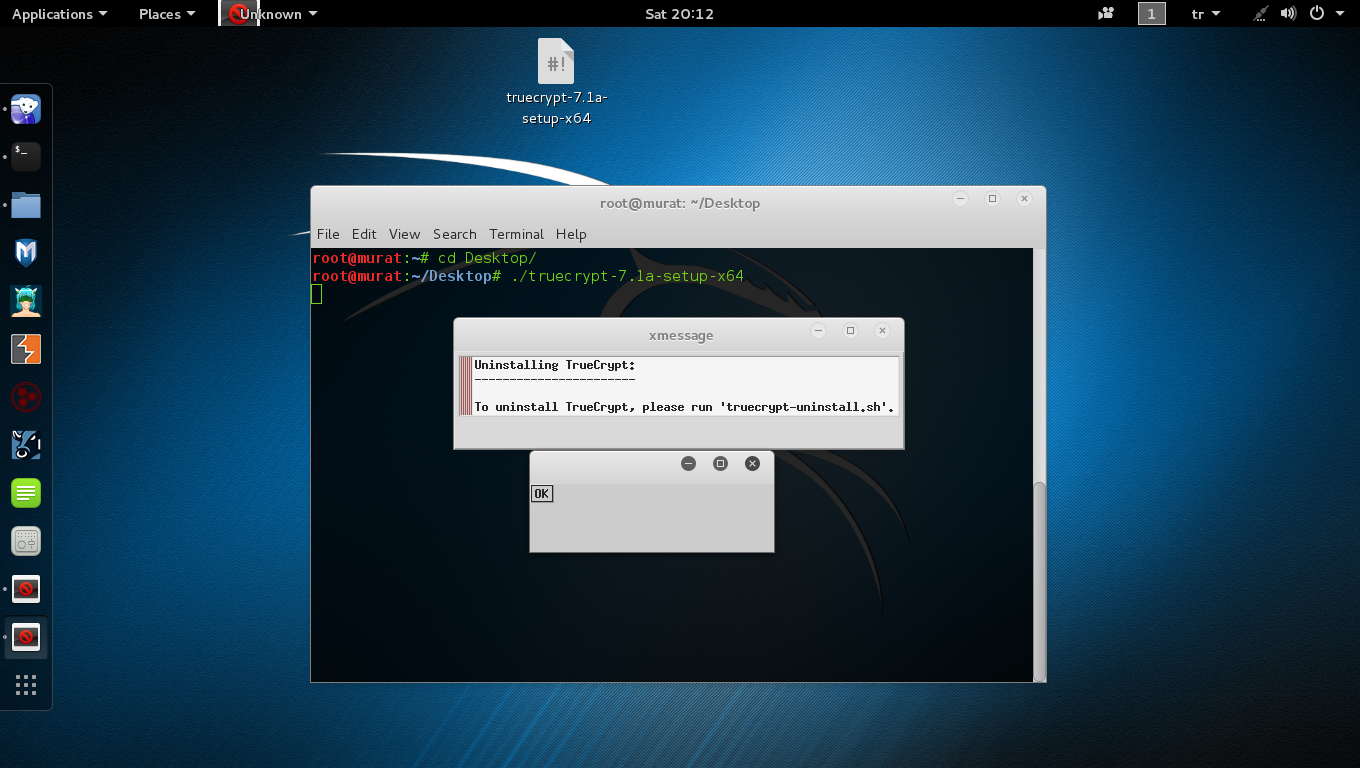Open the terminal's Search menu

point(454,234)
